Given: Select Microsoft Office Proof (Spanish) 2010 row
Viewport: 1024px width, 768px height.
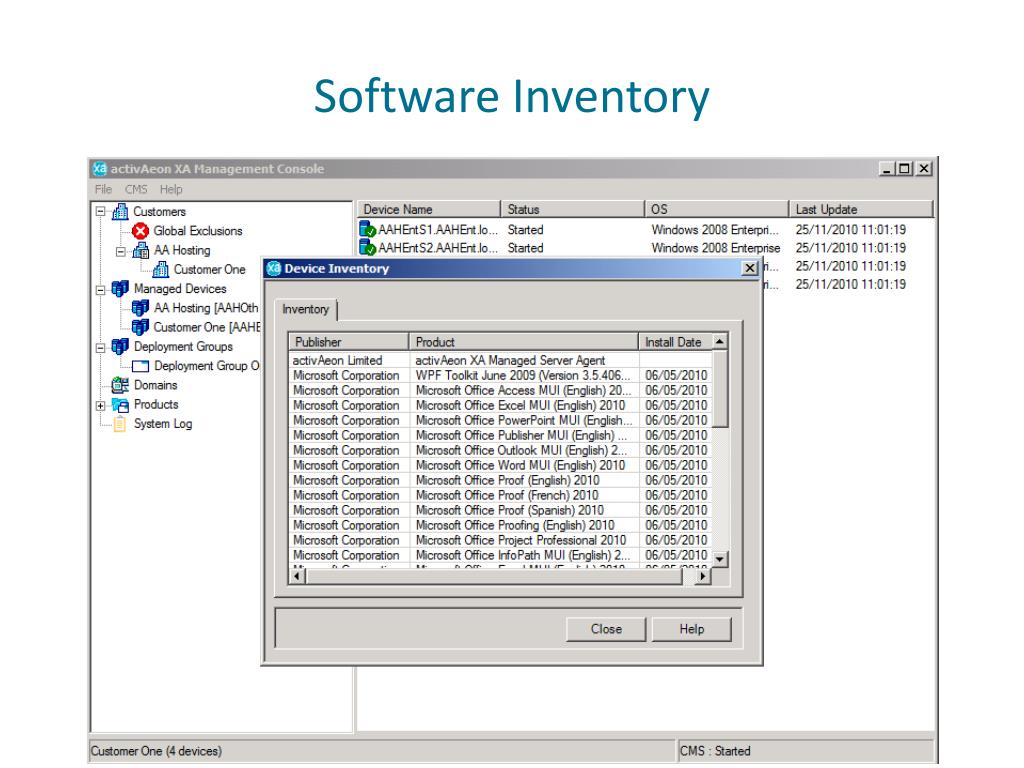Looking at the screenshot, I should coord(500,511).
